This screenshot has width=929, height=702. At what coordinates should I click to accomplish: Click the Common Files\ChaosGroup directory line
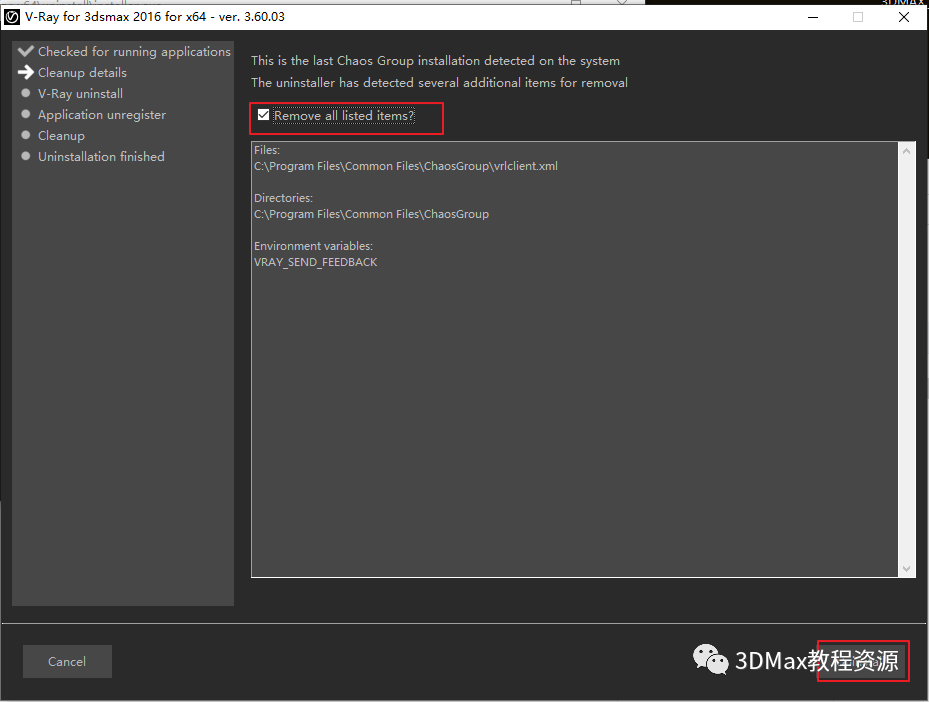371,214
